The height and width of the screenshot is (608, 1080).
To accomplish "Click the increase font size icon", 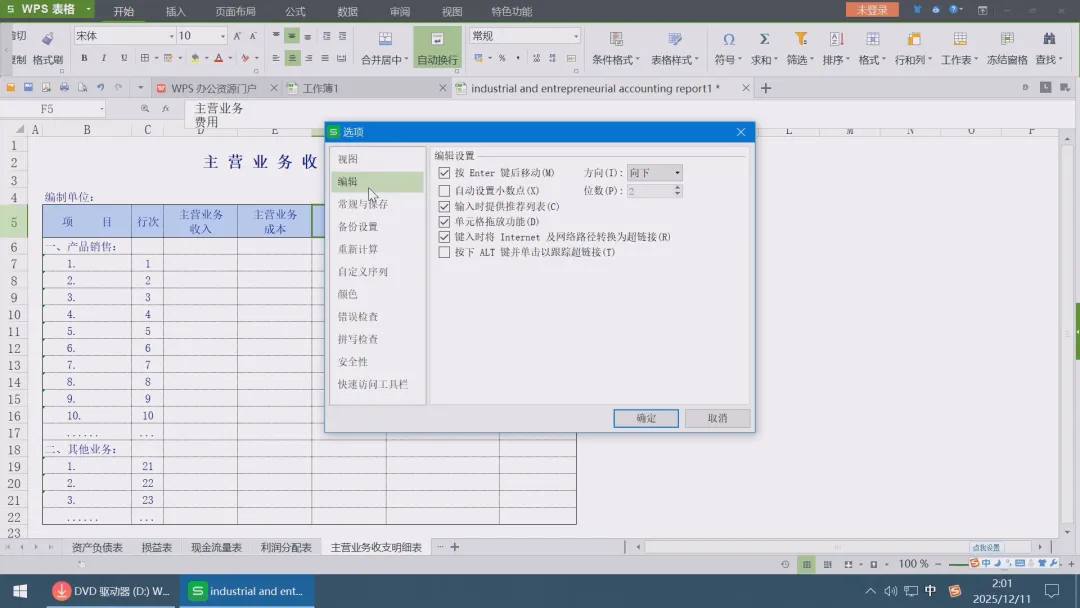I will pos(237,36).
